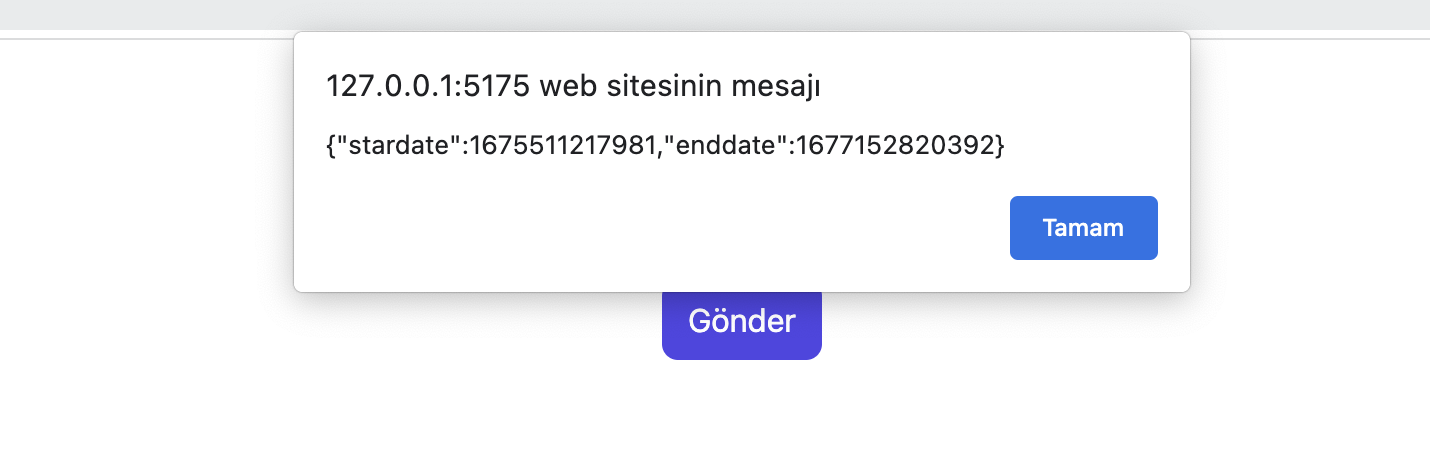The height and width of the screenshot is (468, 1430).
Task: Click empty dialog space left of Tamam
Action: point(650,228)
